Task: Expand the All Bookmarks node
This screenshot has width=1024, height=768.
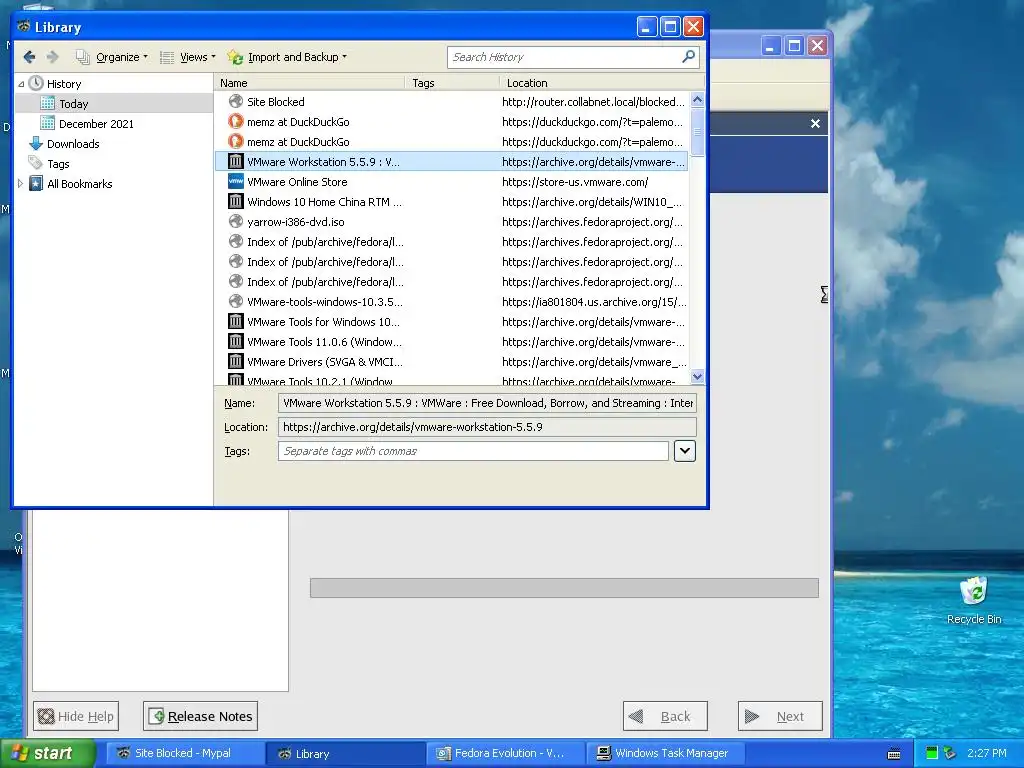Action: pyautogui.click(x=20, y=184)
